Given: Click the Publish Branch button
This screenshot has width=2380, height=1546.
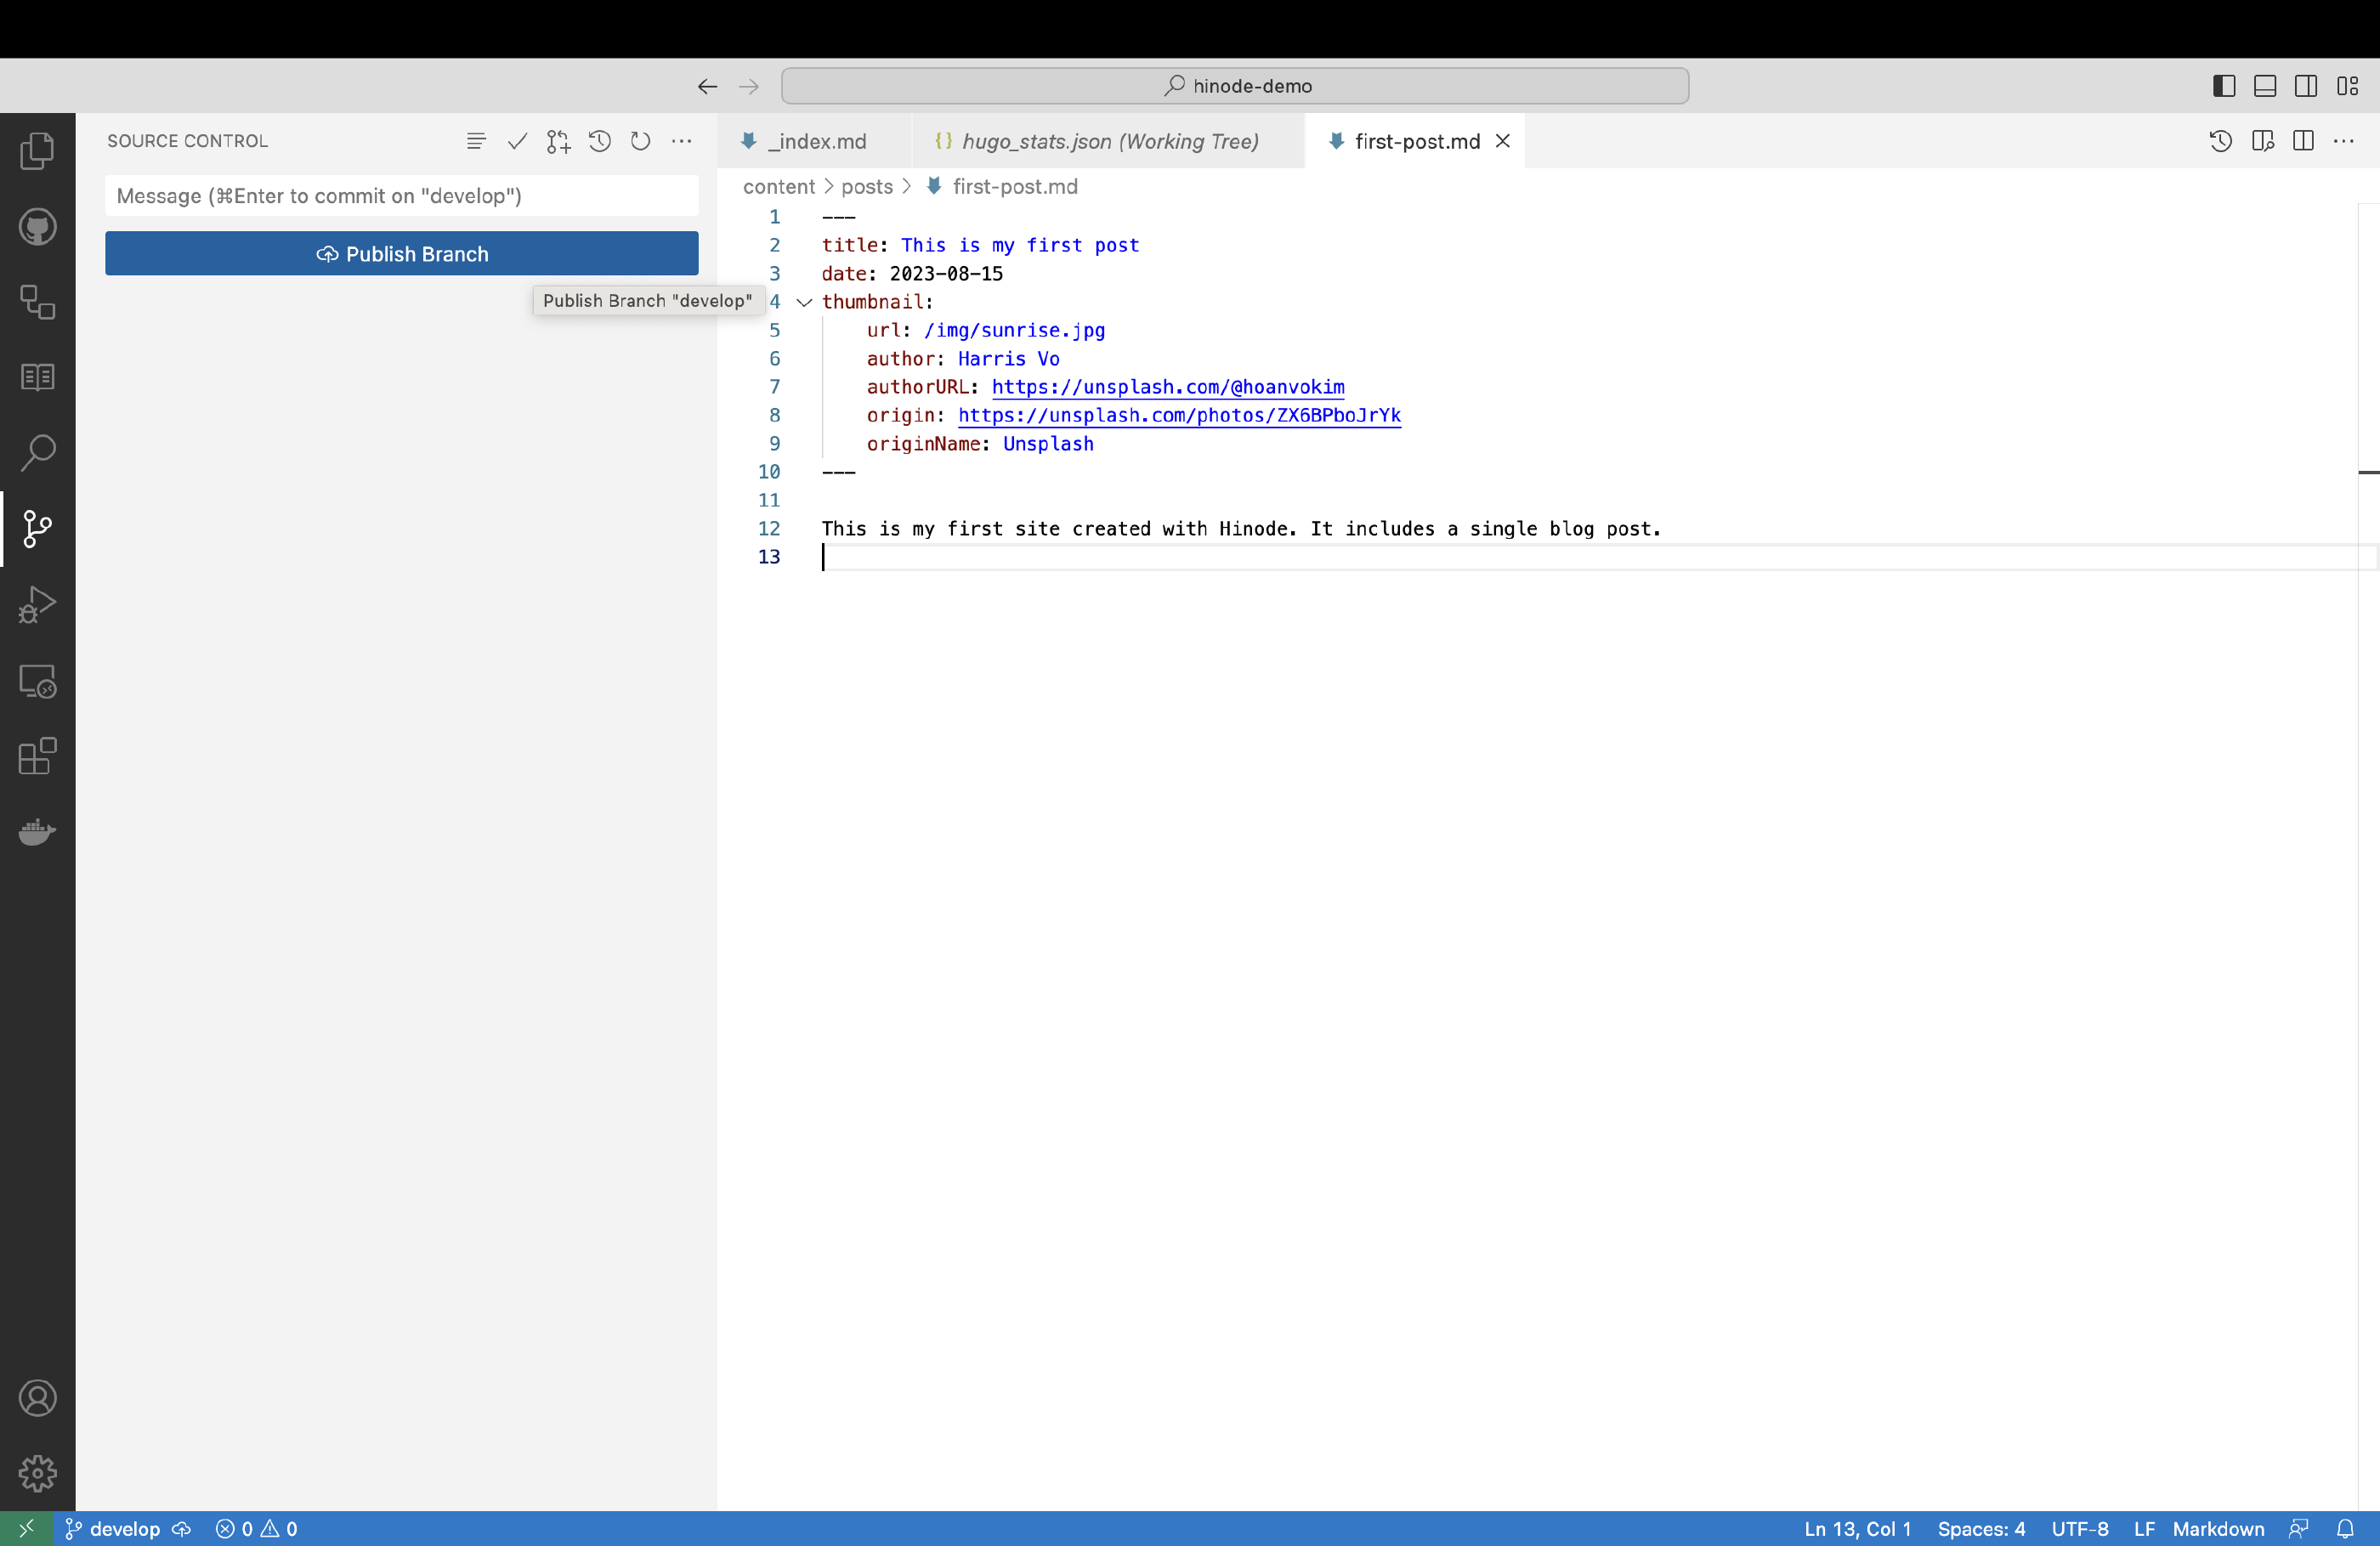Looking at the screenshot, I should coord(402,253).
